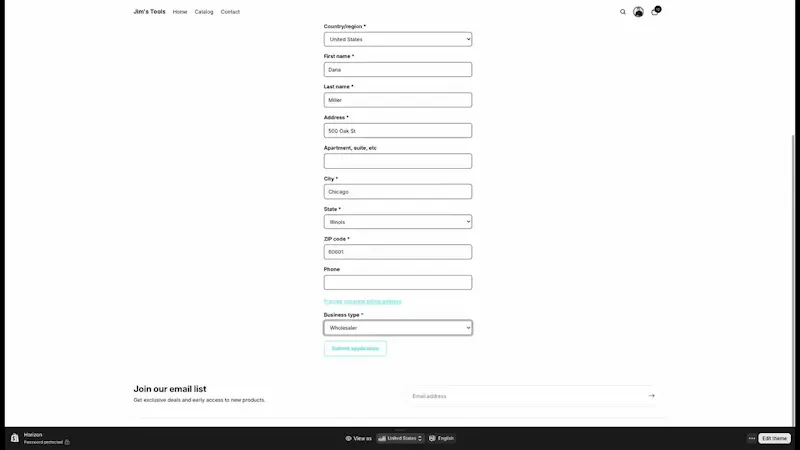The width and height of the screenshot is (800, 450).
Task: Click the password protected lock icon
Action: (x=67, y=442)
